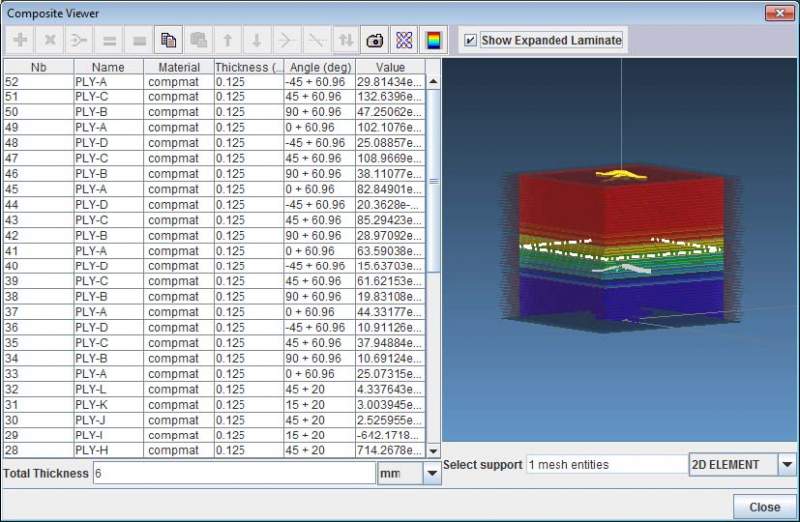800x522 pixels.
Task: Take a snapshot with the camera icon
Action: pos(375,40)
